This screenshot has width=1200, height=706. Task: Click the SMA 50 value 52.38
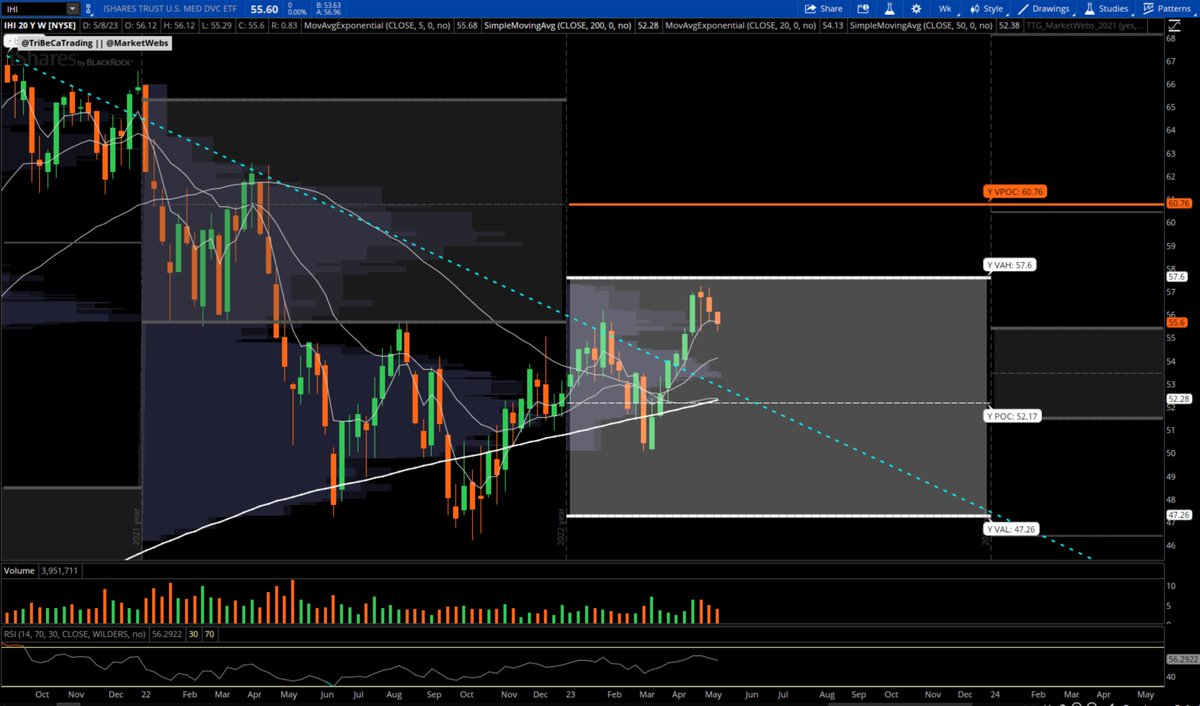point(1008,26)
